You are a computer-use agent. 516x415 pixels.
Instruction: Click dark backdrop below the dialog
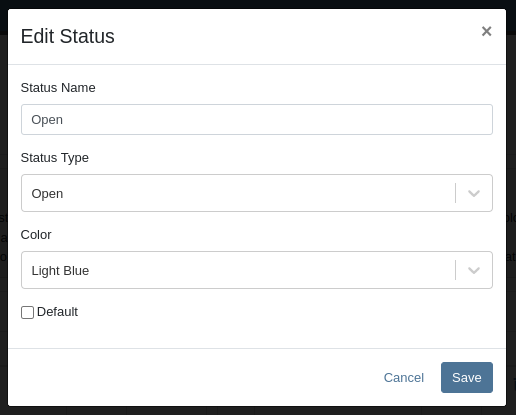pyautogui.click(x=257, y=411)
